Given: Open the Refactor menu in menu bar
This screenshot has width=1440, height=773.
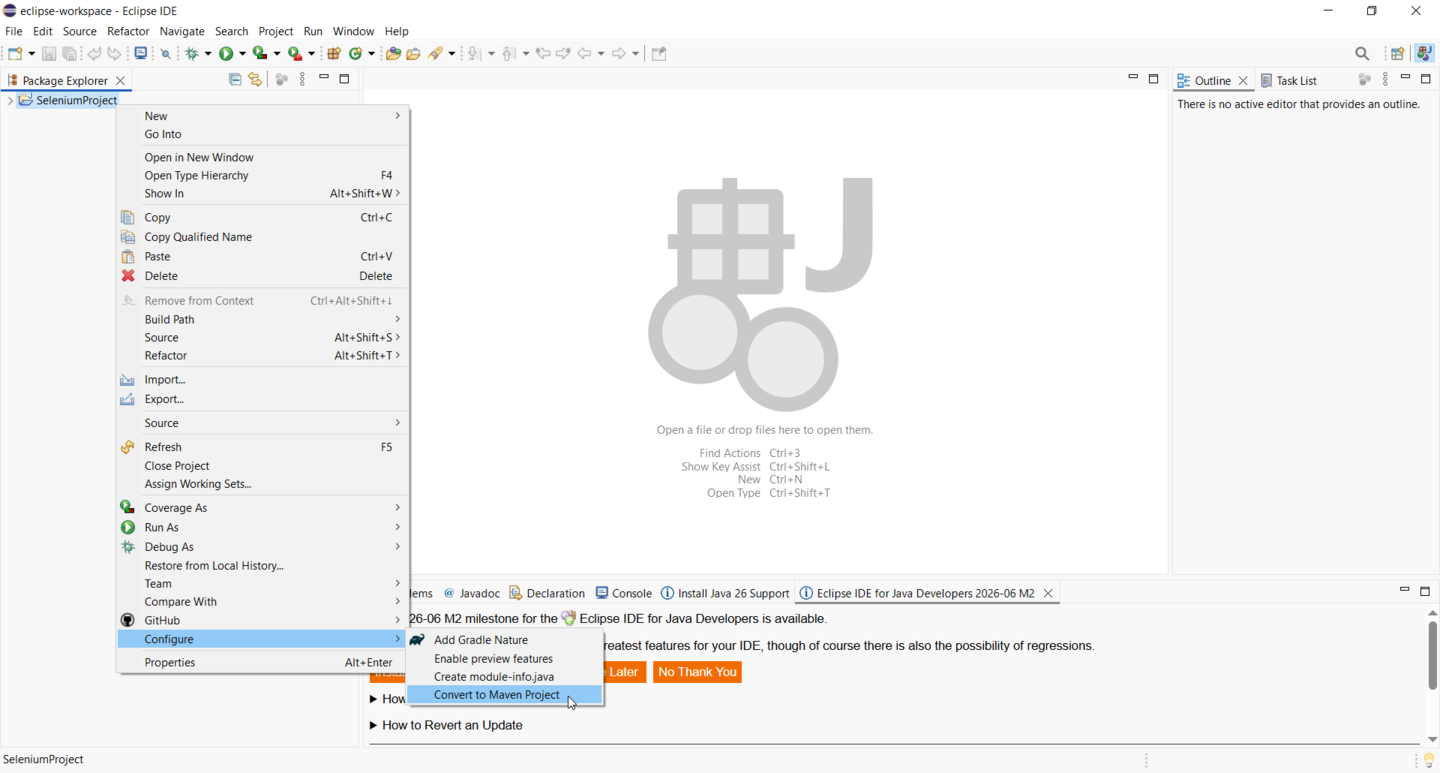Looking at the screenshot, I should click(128, 31).
